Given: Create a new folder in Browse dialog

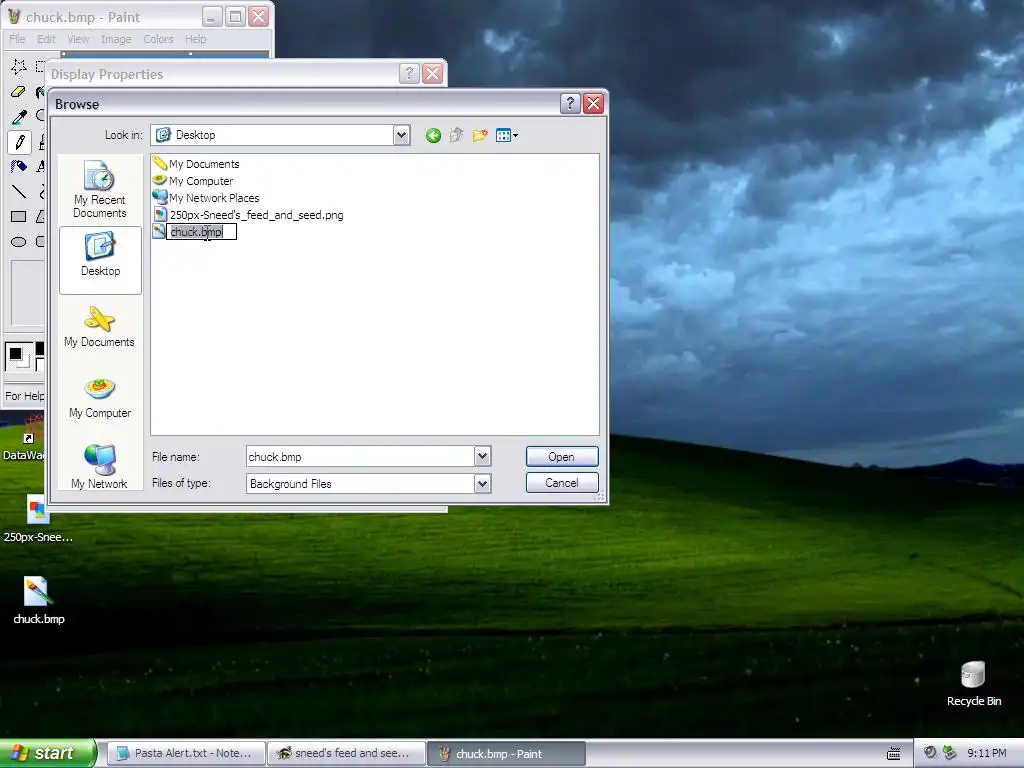Looking at the screenshot, I should [480, 135].
